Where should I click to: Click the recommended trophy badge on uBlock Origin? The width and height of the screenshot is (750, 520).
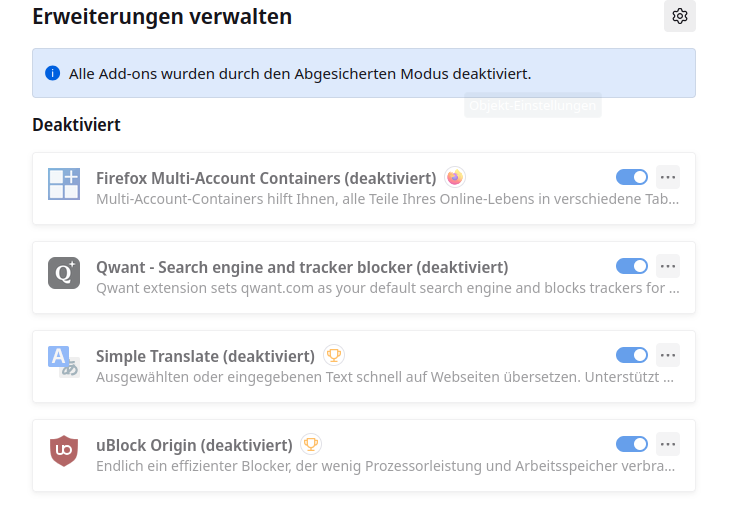(x=312, y=444)
